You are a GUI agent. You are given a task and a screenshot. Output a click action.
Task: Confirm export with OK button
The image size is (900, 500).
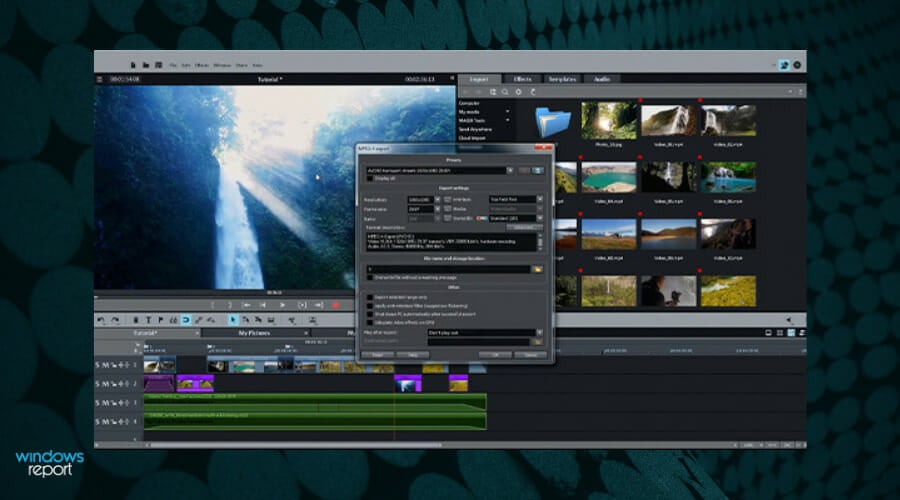pyautogui.click(x=495, y=355)
